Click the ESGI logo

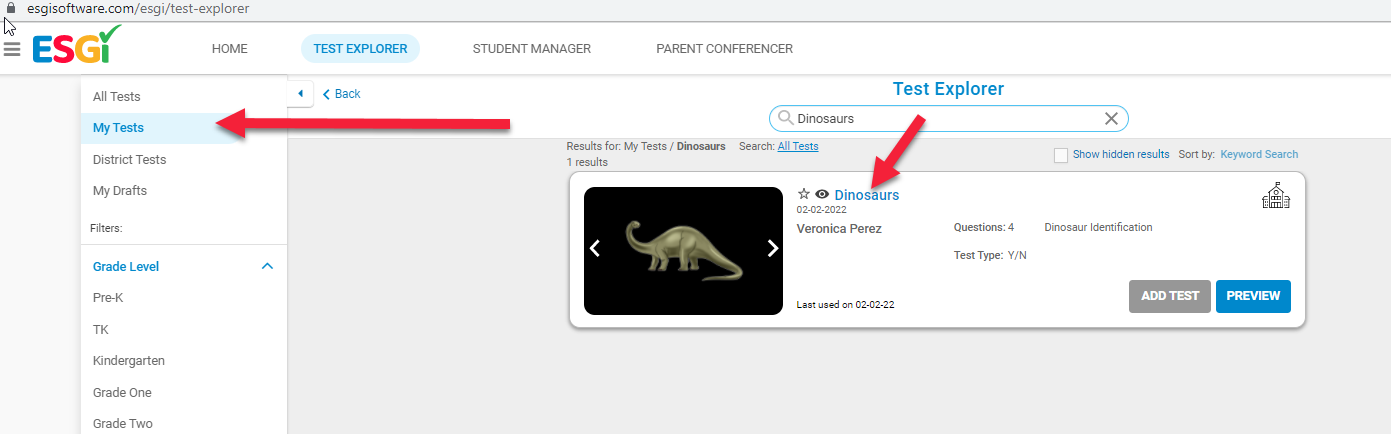click(x=77, y=47)
